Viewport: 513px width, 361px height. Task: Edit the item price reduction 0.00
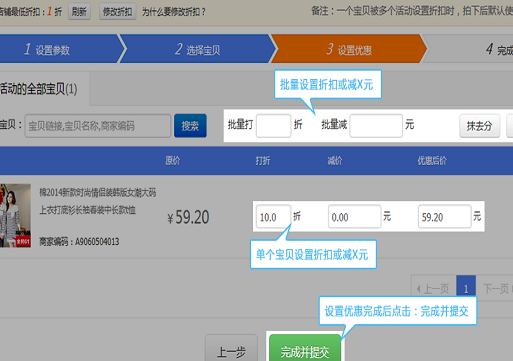(x=354, y=217)
